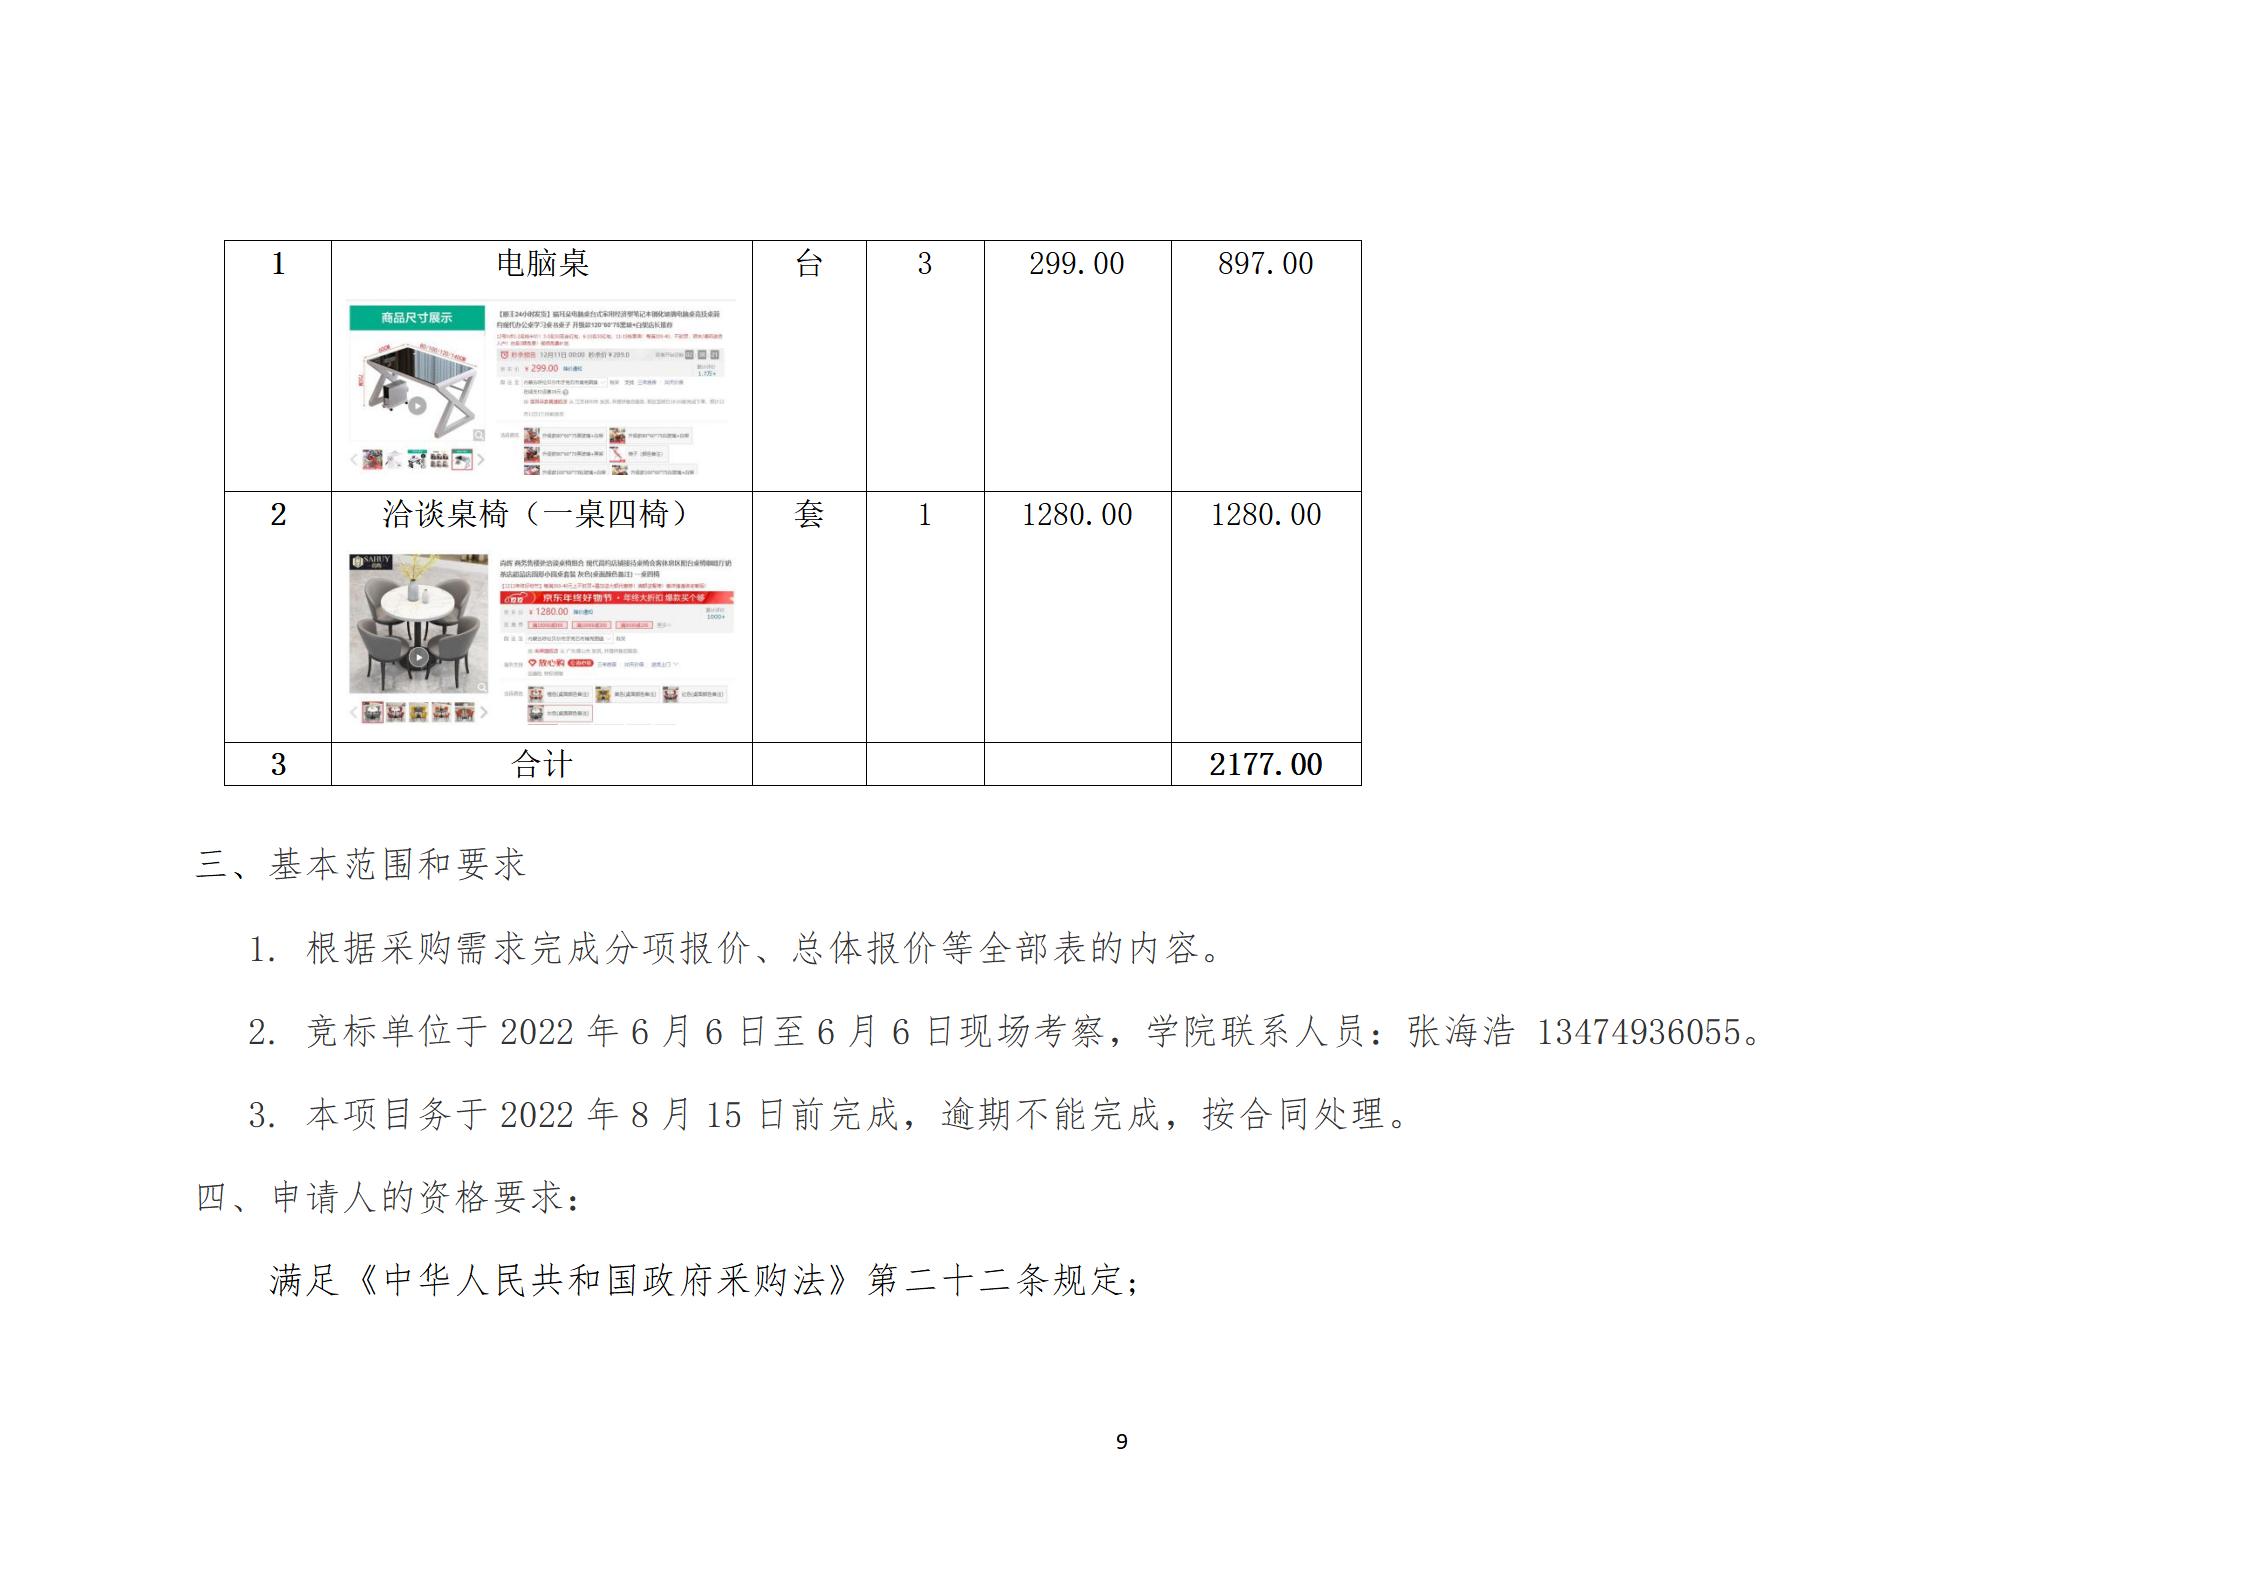Screen dimensions: 2245x1587
Task: Select first thumbnail of the table and chairs gallery
Action: tap(372, 712)
